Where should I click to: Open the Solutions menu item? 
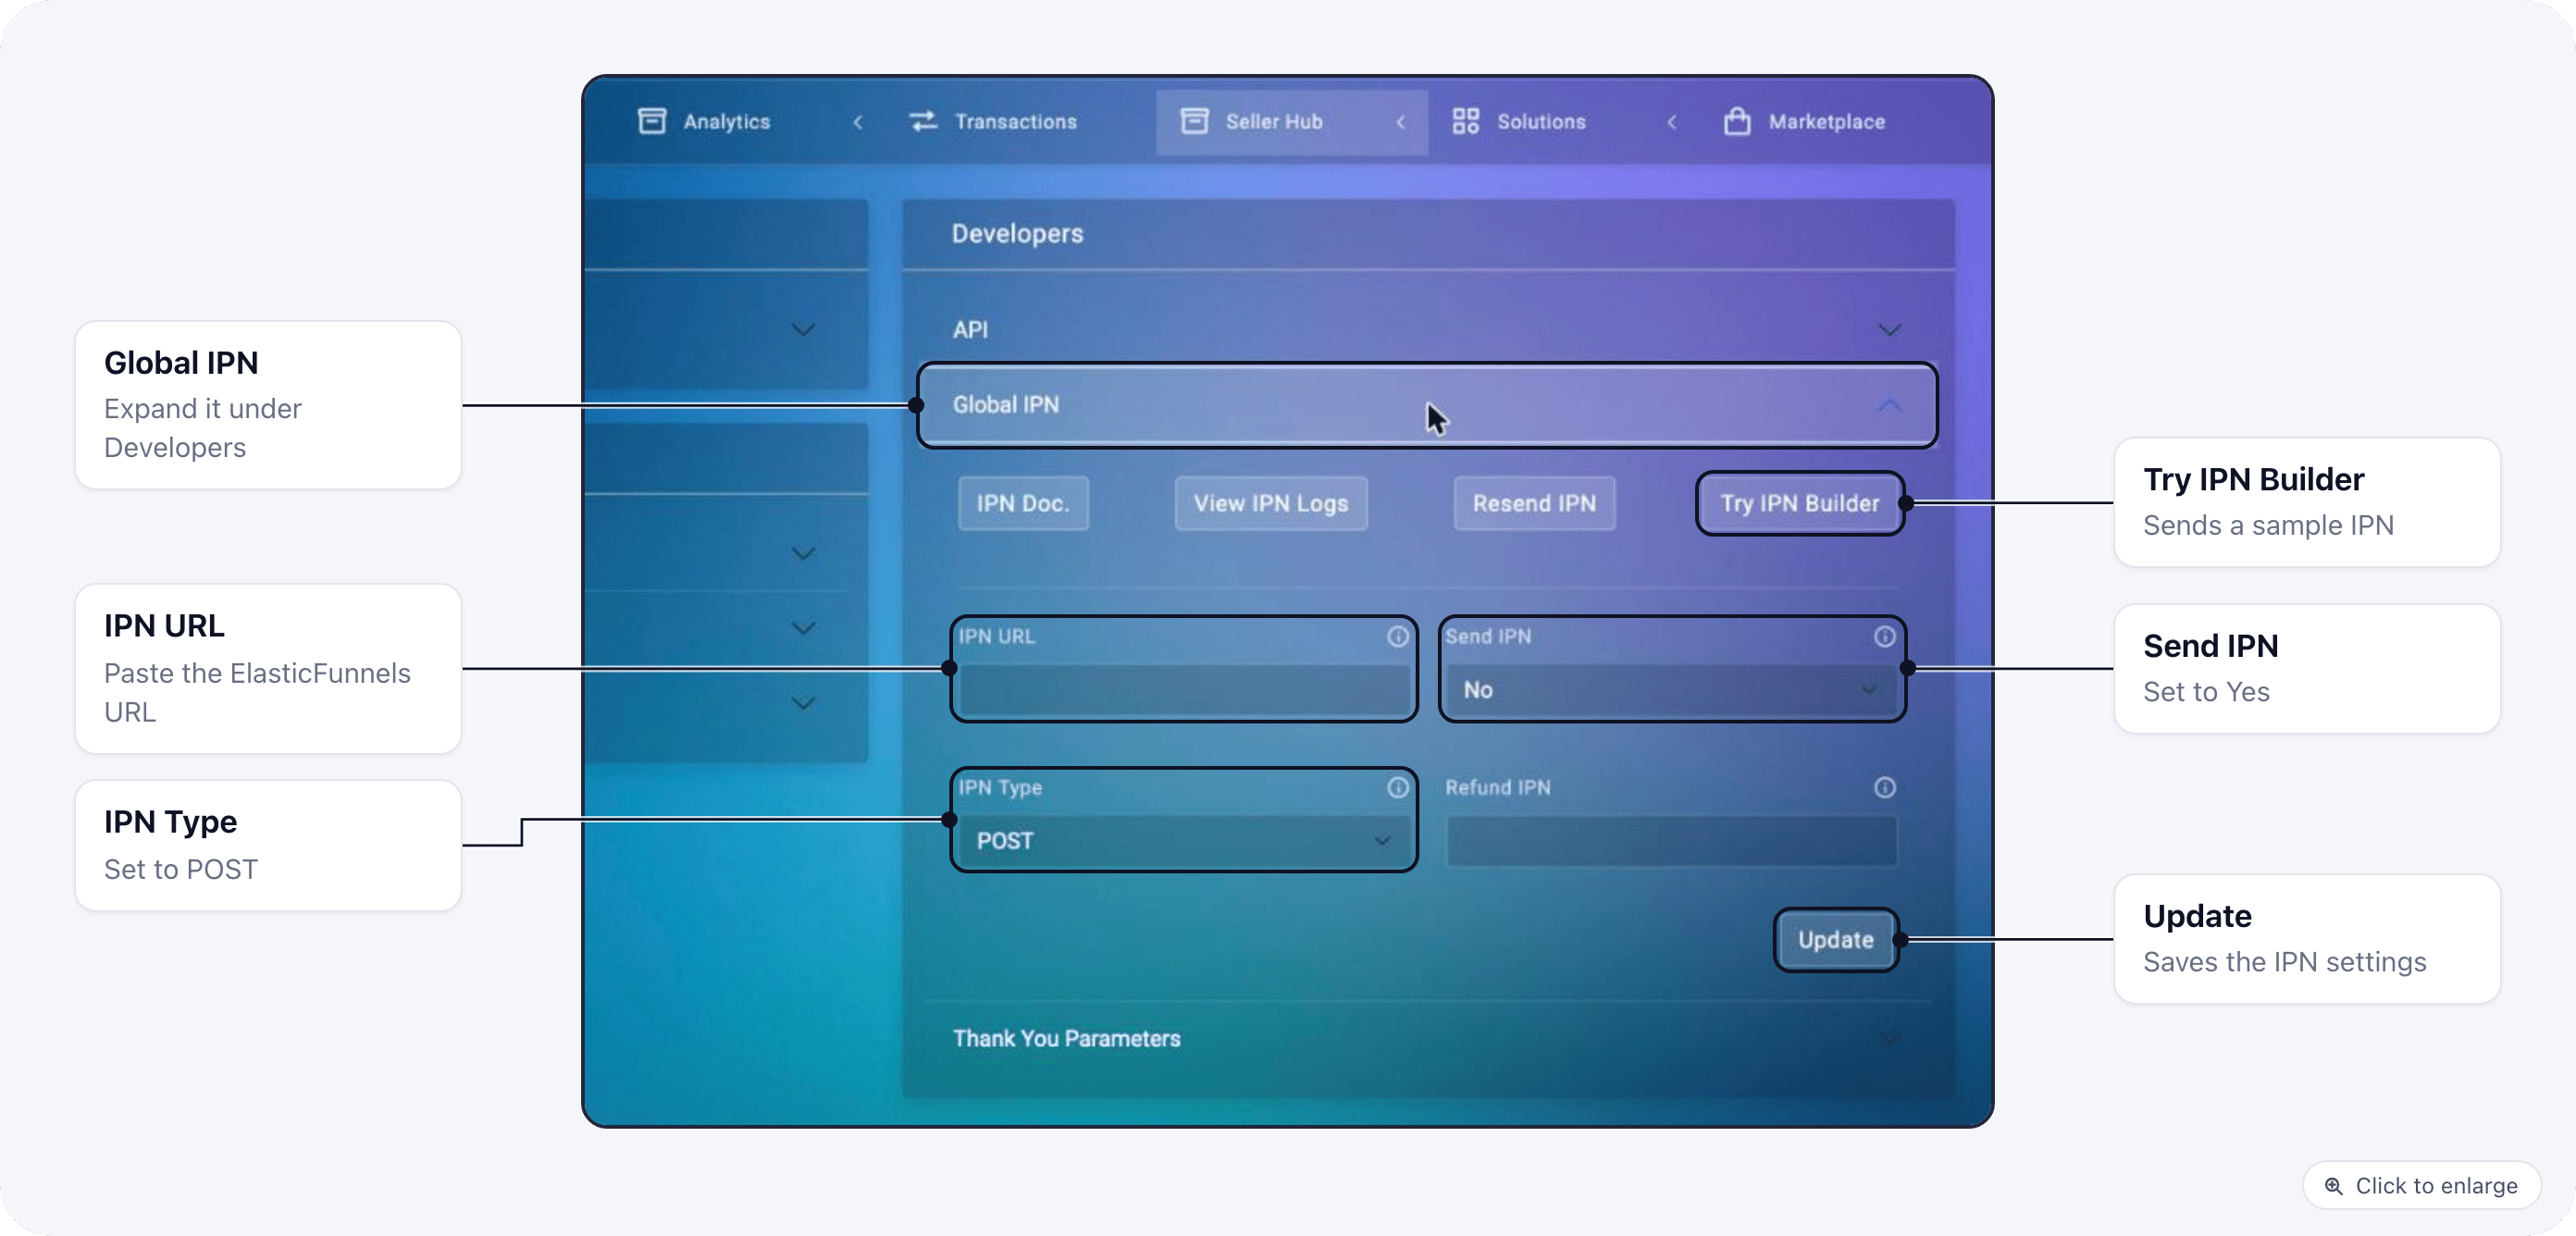(1541, 121)
